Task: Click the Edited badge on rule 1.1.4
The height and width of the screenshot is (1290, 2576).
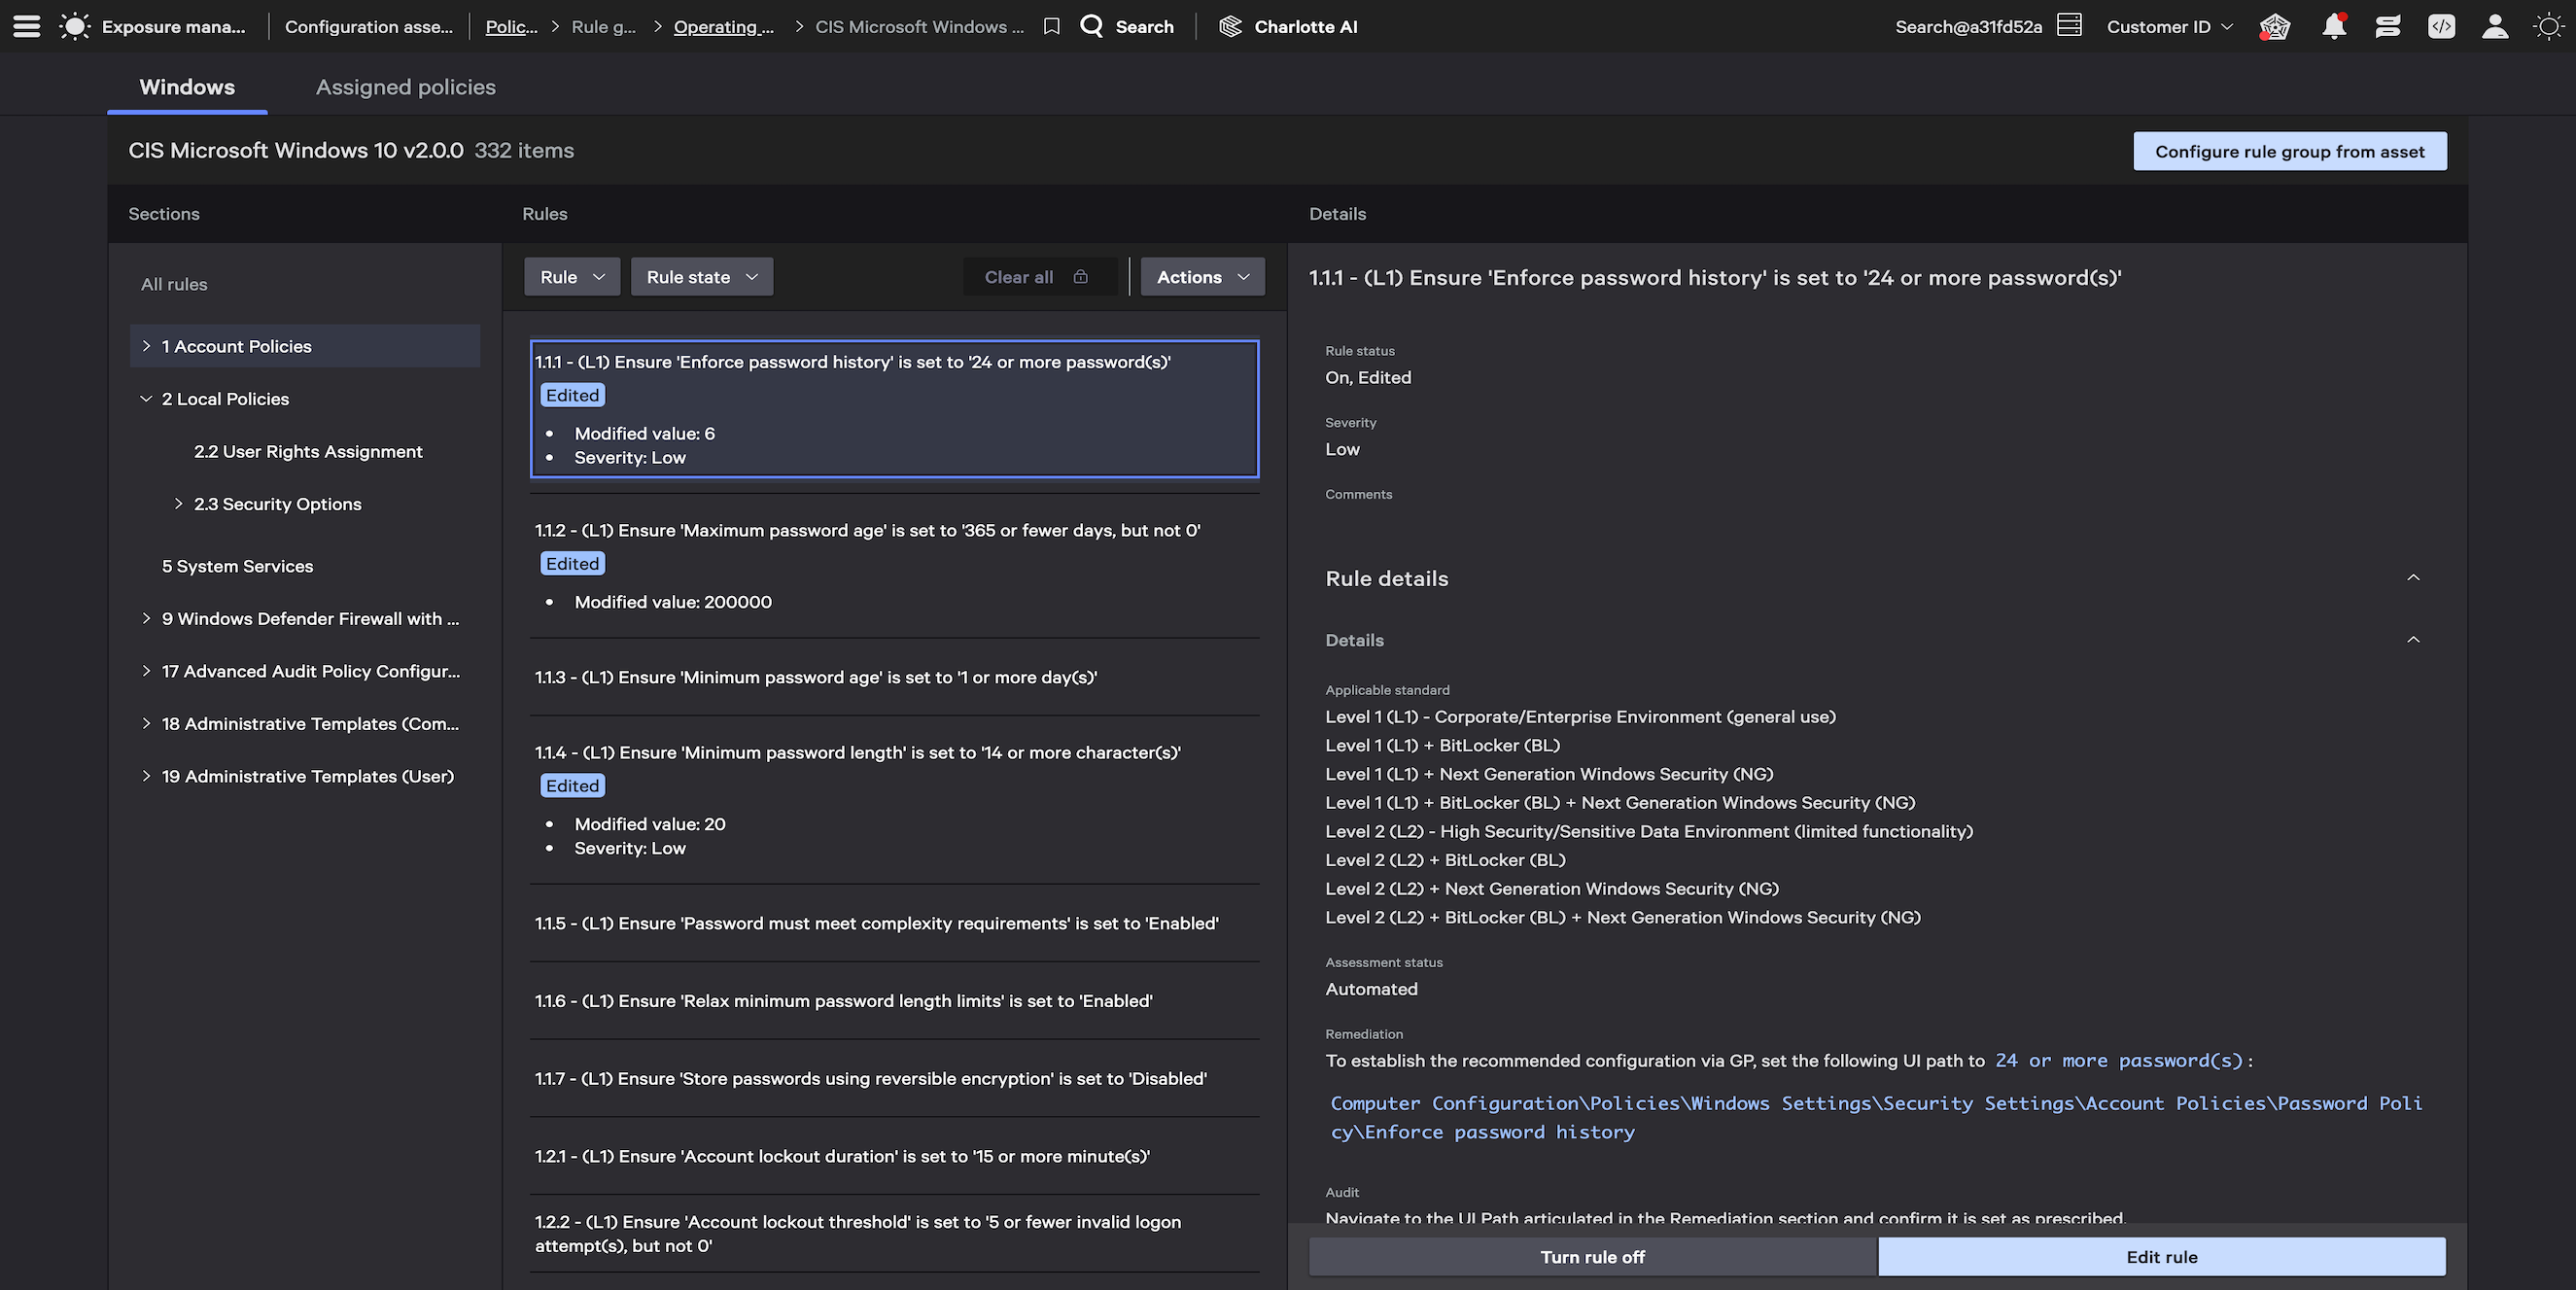Action: tap(572, 786)
